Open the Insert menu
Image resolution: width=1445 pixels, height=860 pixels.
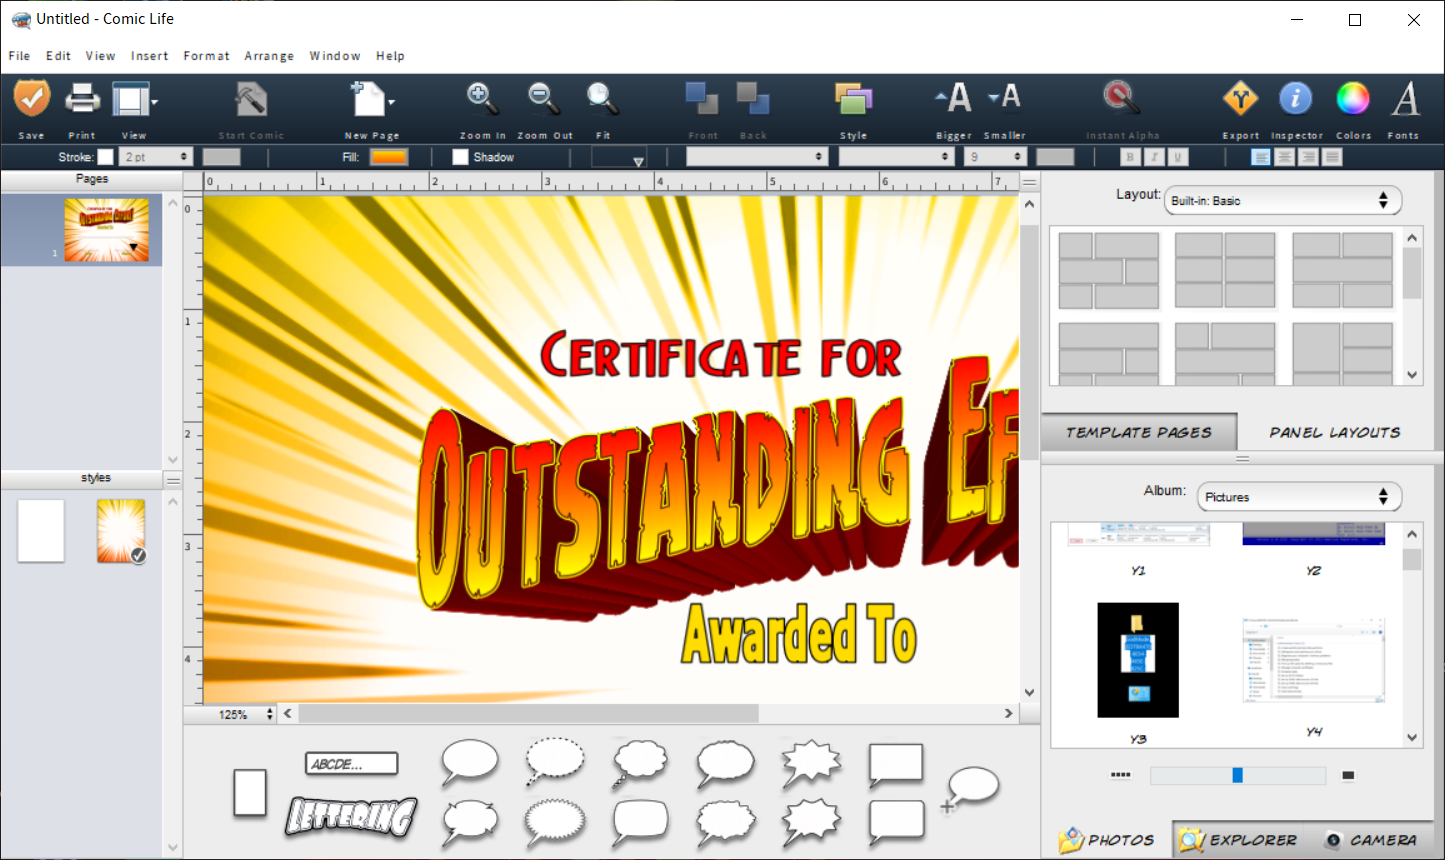(x=150, y=56)
